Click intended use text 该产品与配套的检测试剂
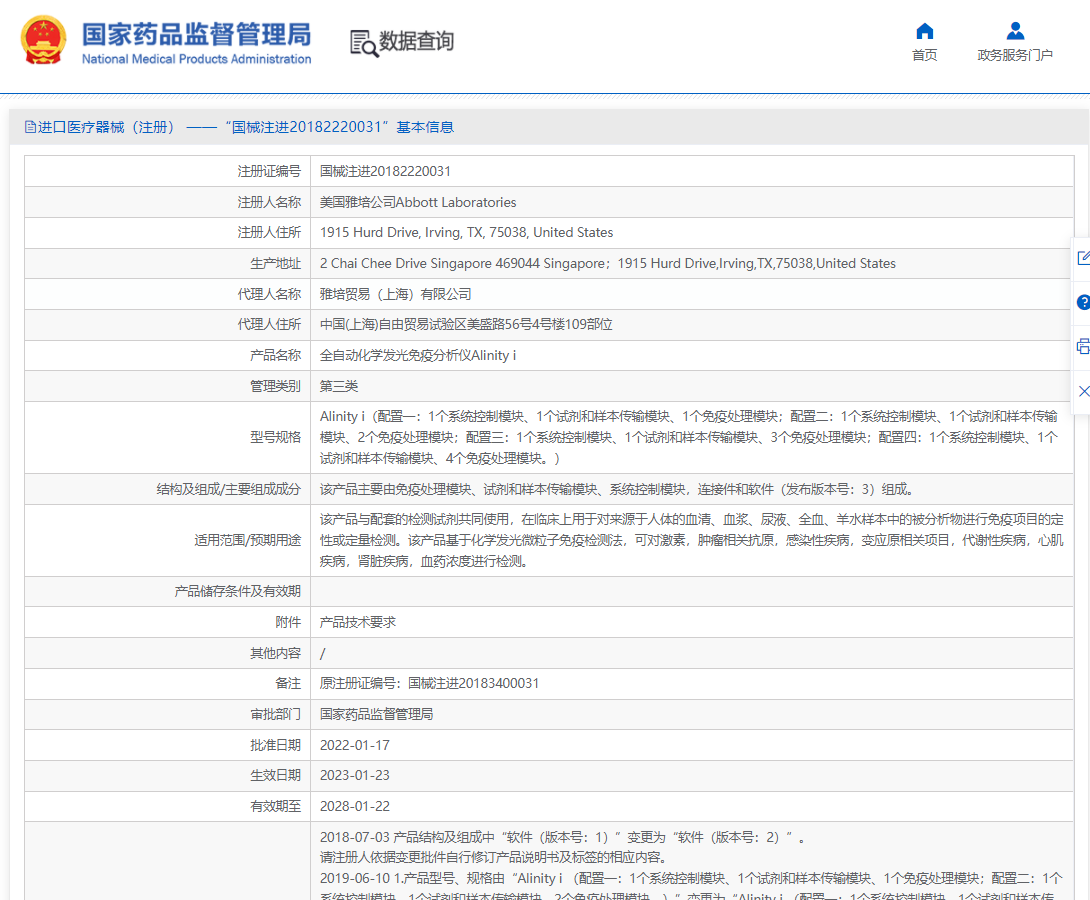Viewport: 1090px width, 900px height. click(692, 540)
